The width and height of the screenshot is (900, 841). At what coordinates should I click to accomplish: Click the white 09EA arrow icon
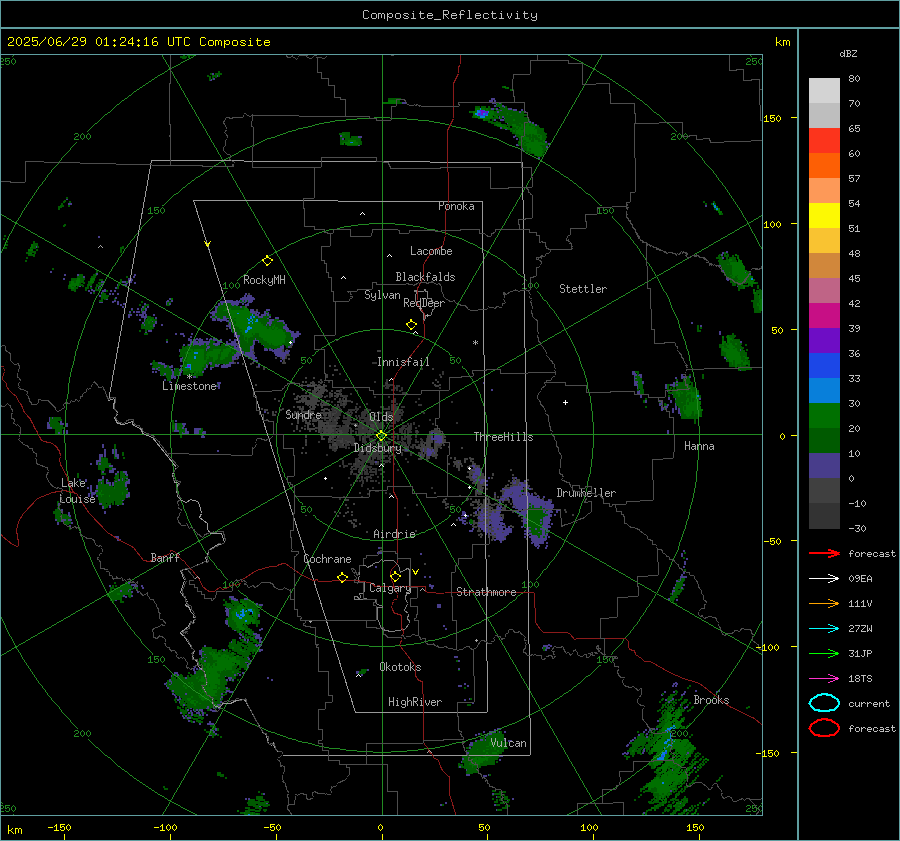tap(824, 578)
